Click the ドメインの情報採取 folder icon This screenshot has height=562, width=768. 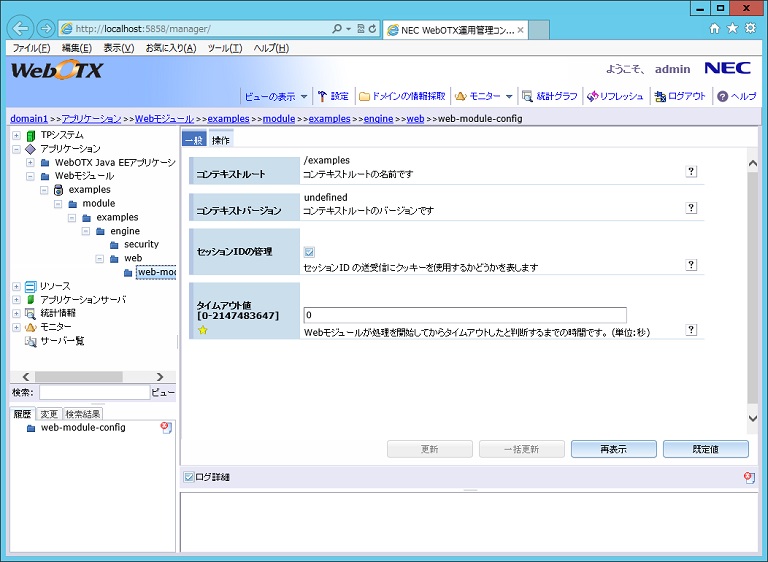365,97
